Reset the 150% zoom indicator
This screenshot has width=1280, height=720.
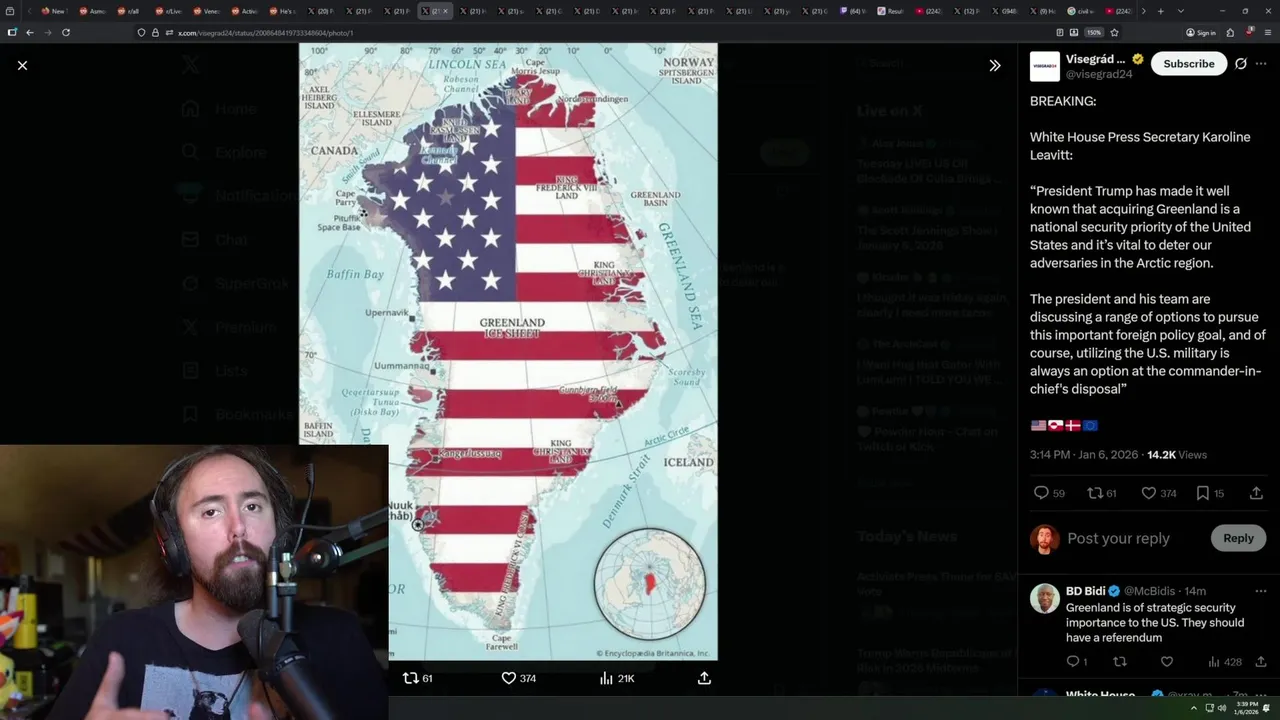(1095, 32)
